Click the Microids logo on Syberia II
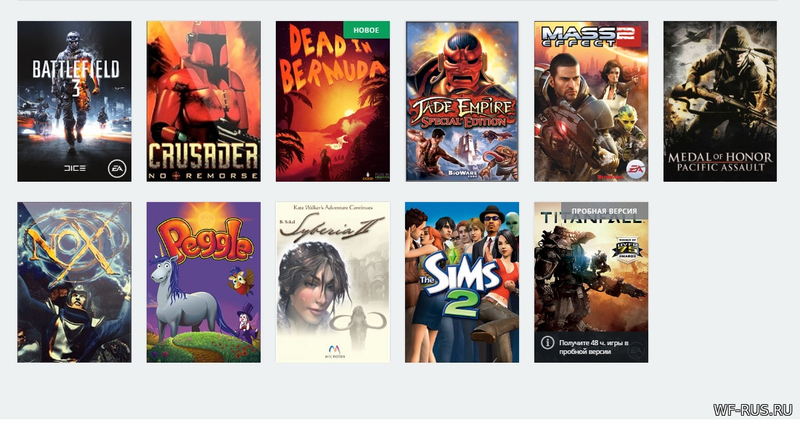 pos(334,351)
